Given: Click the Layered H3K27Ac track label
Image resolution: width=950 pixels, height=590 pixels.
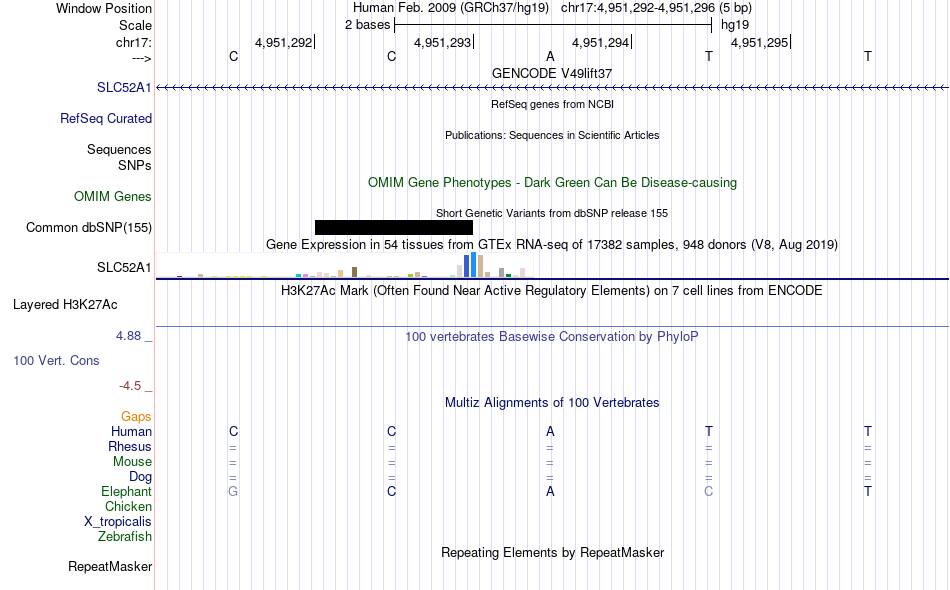Looking at the screenshot, I should pyautogui.click(x=65, y=305).
